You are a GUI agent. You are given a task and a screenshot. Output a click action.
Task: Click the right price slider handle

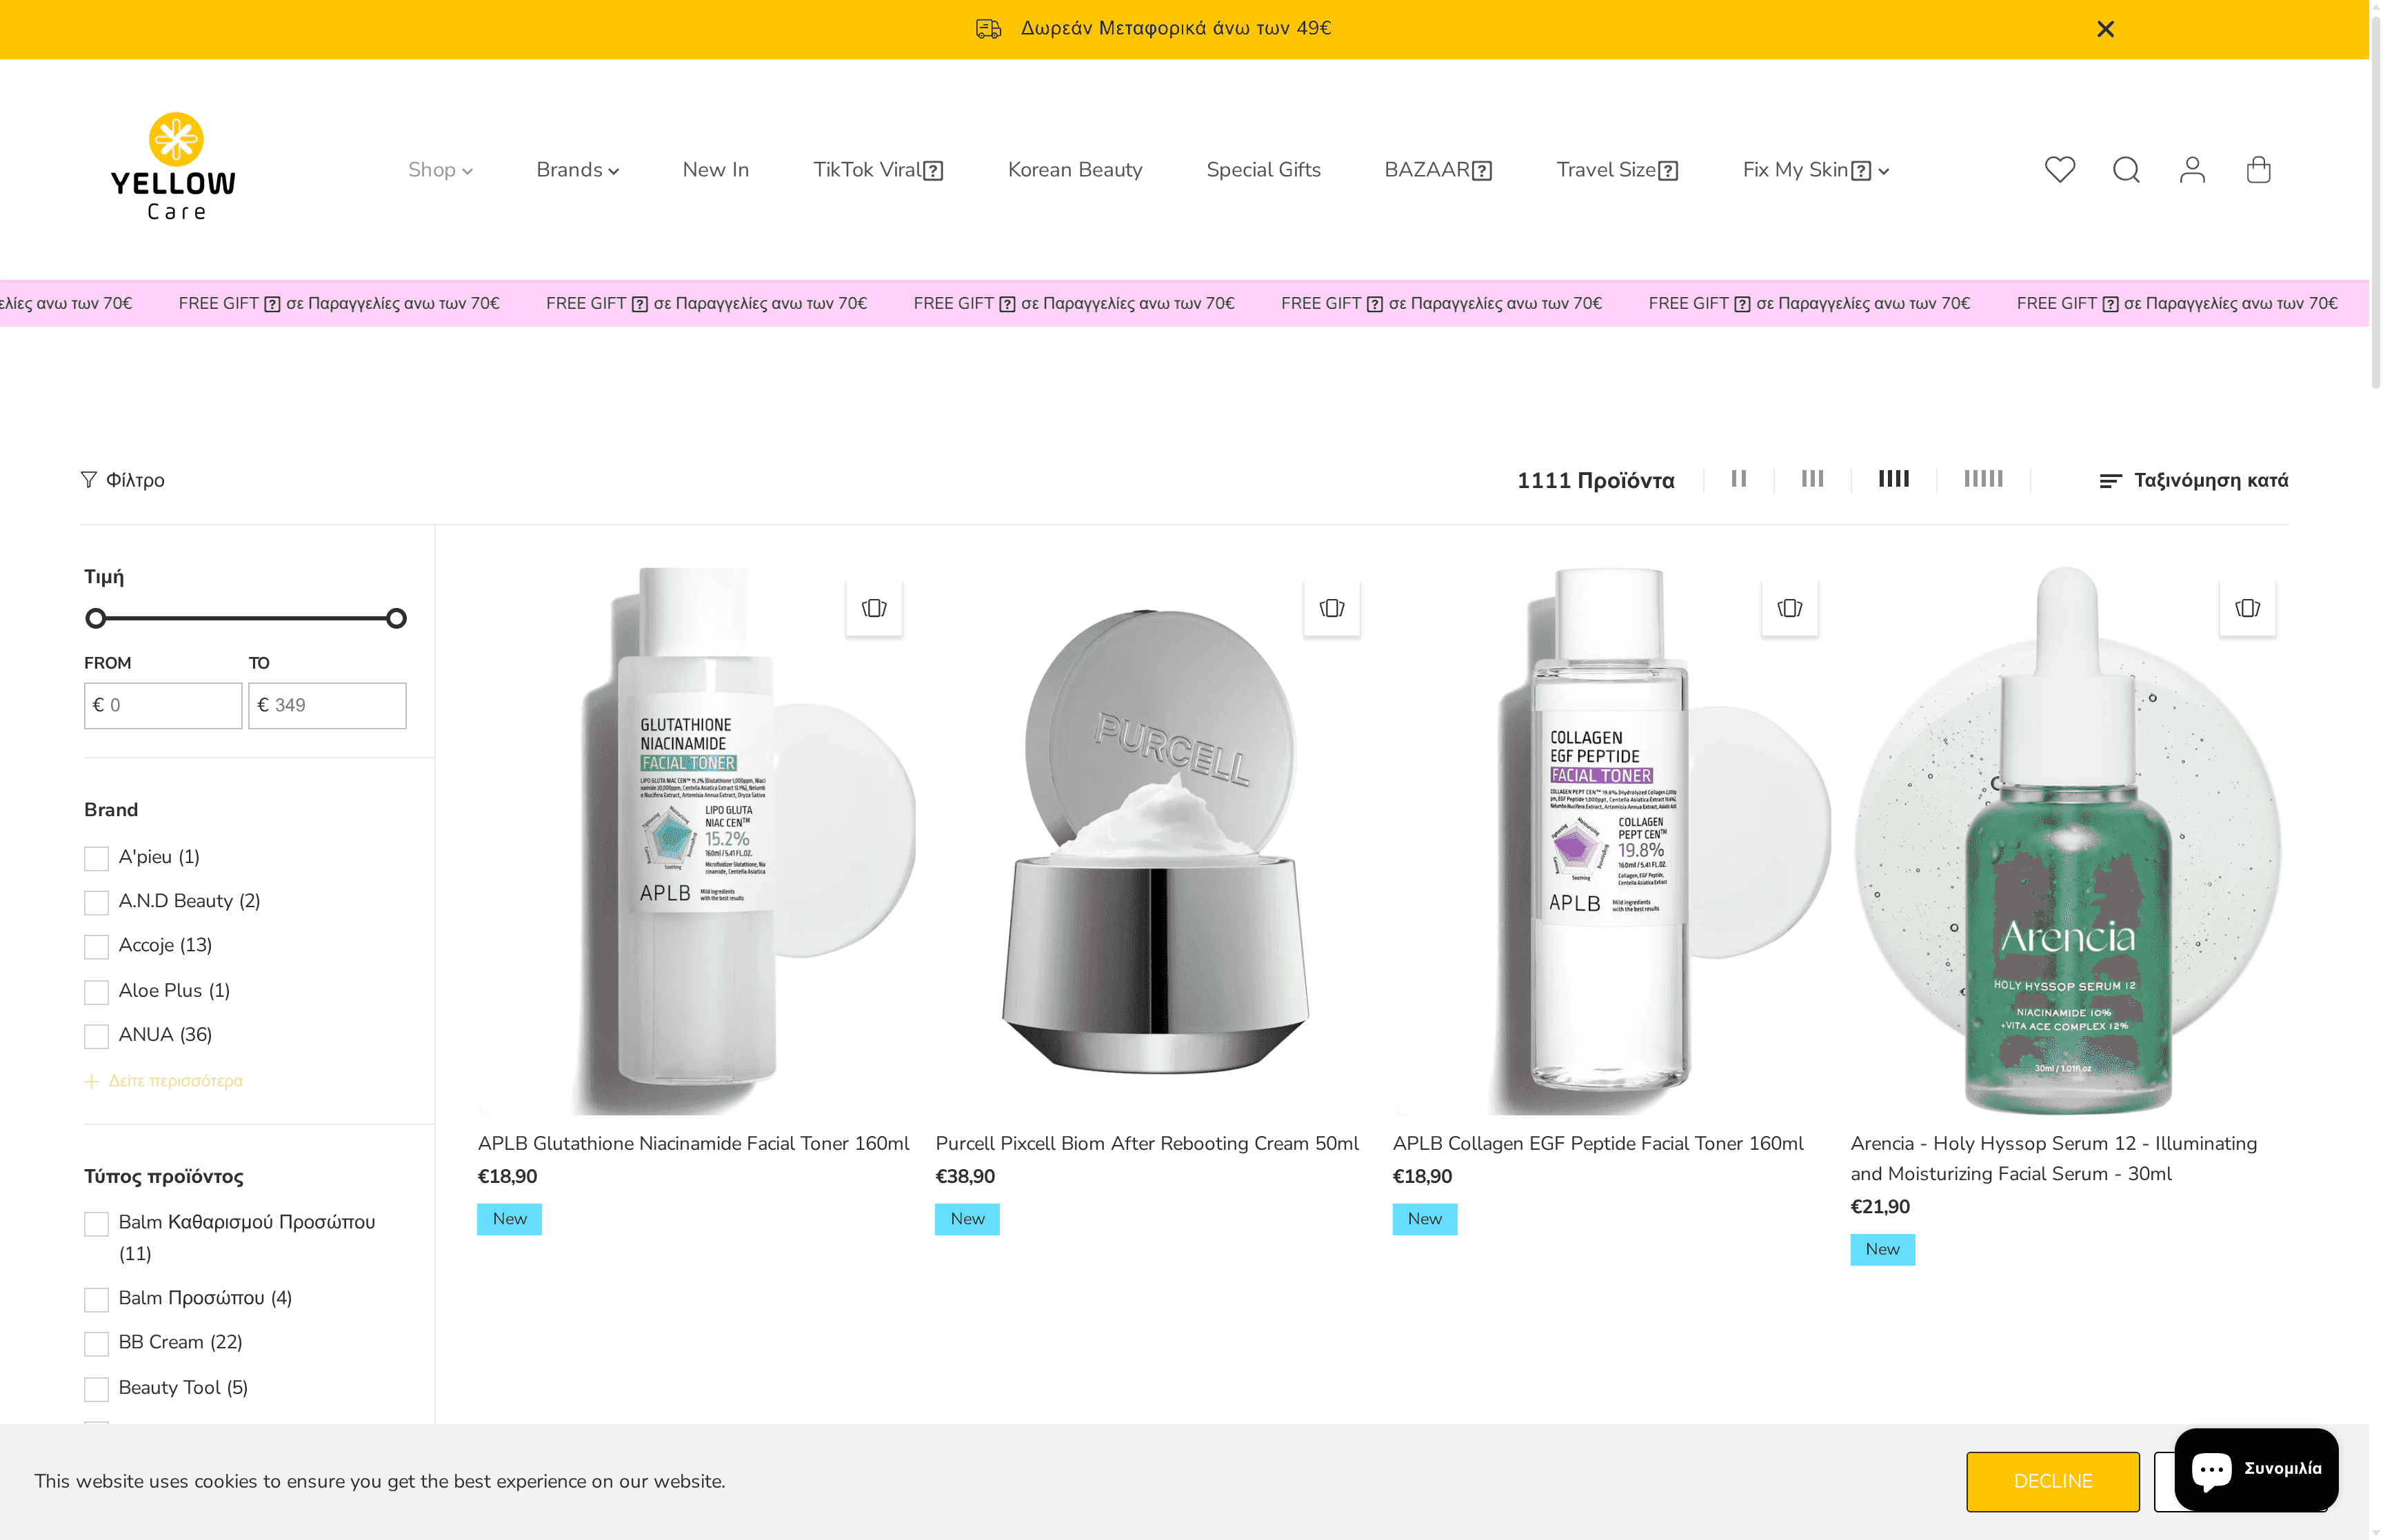click(x=396, y=618)
